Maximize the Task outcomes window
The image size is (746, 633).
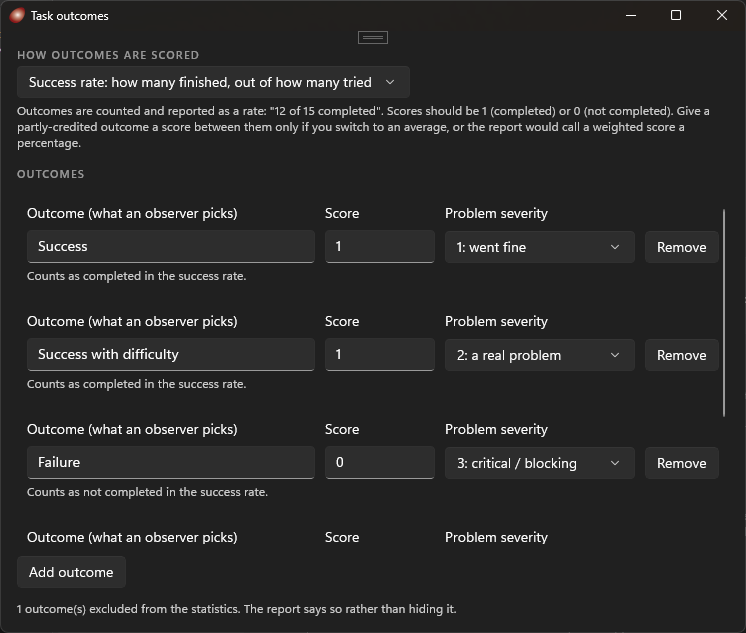pyautogui.click(x=676, y=16)
